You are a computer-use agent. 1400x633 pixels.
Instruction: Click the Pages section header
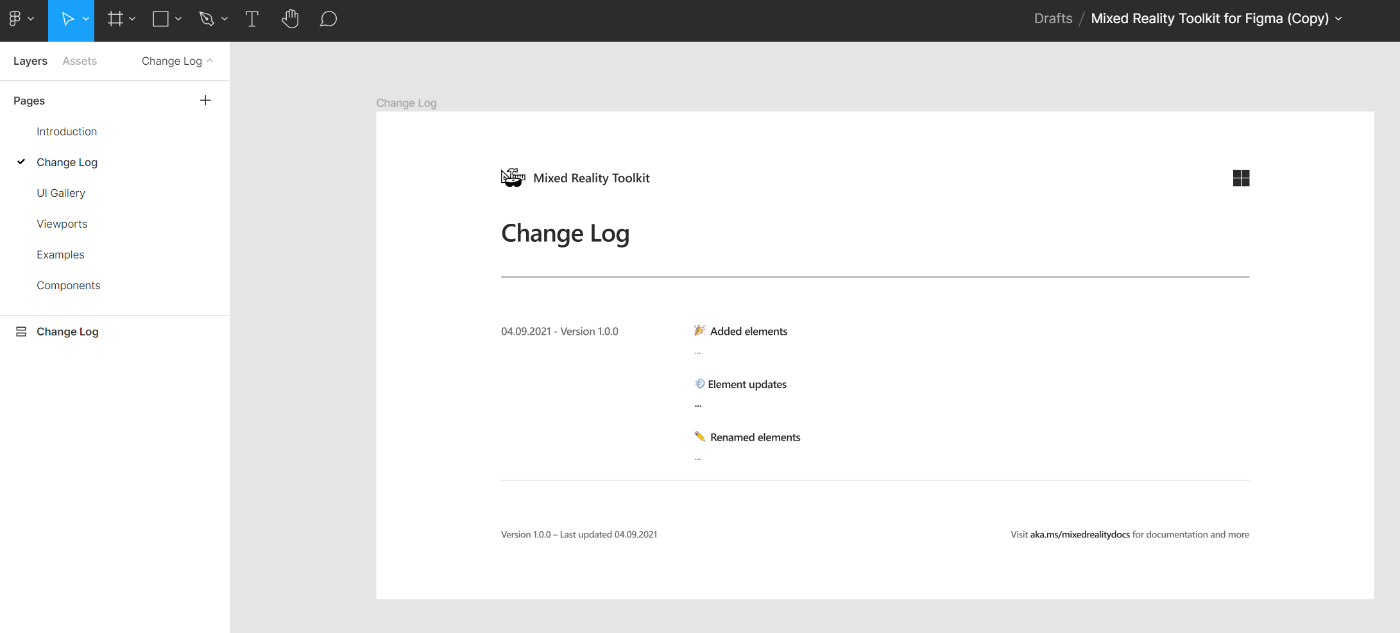pyautogui.click(x=29, y=100)
